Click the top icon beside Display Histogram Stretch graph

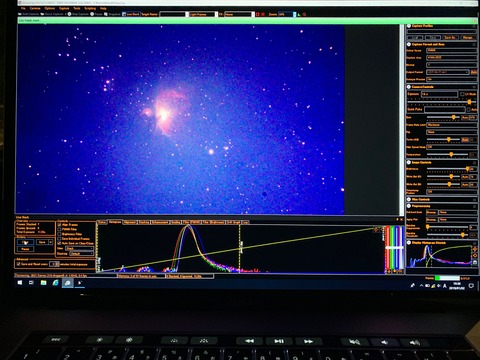tap(475, 249)
